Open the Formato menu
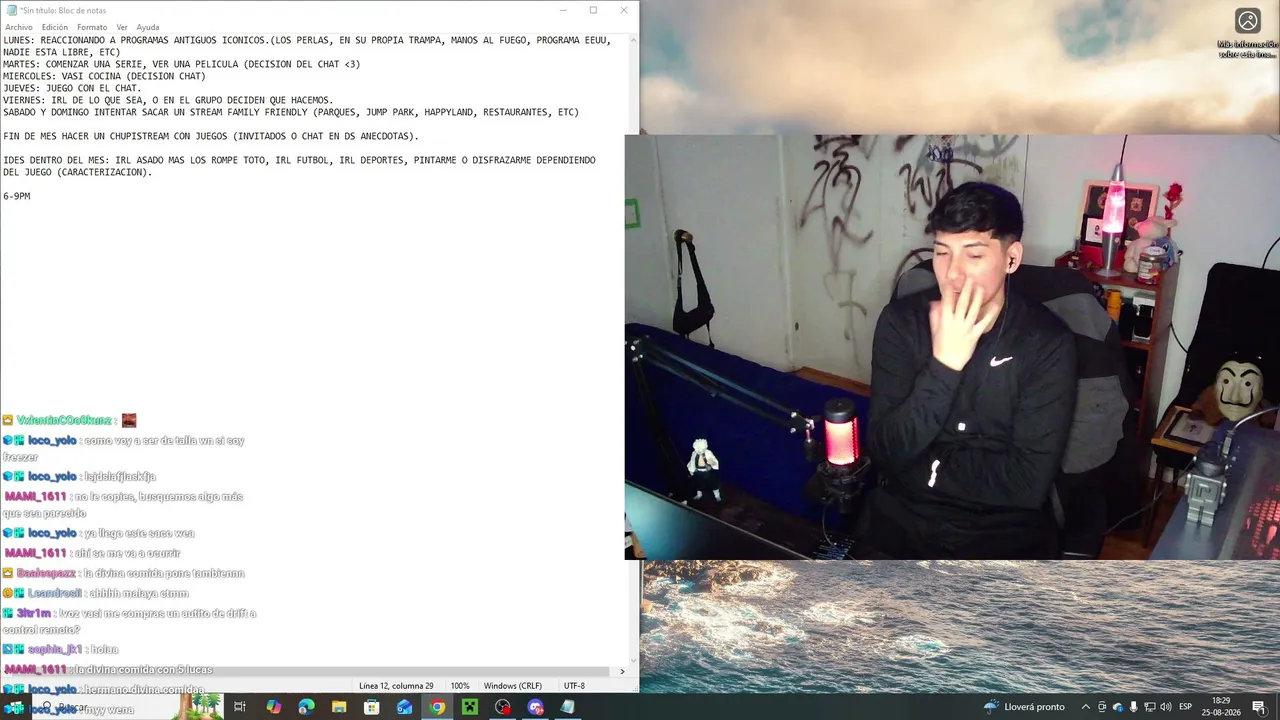The width and height of the screenshot is (1280, 720). pyautogui.click(x=92, y=27)
